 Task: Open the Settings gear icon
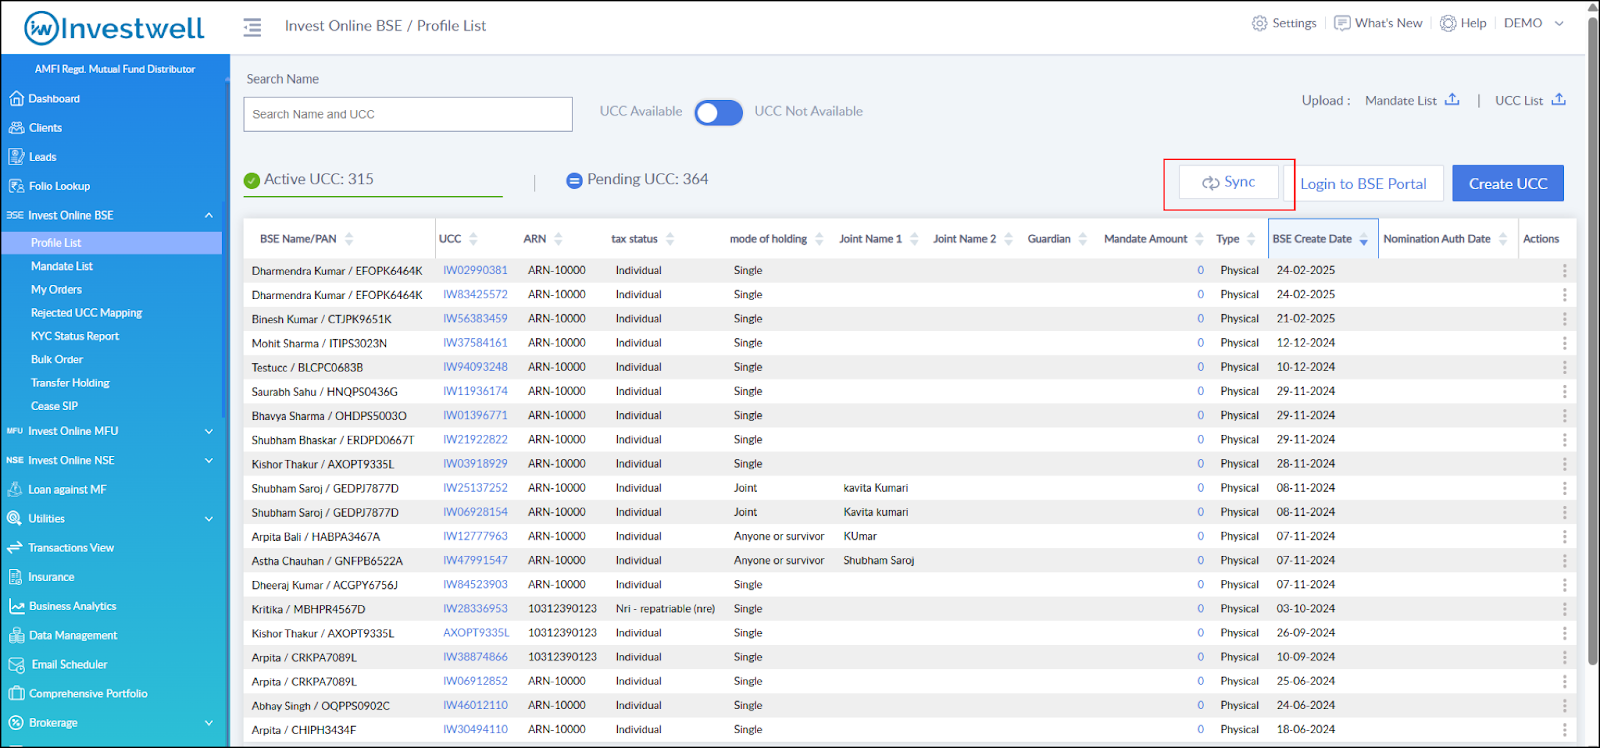[x=1259, y=23]
